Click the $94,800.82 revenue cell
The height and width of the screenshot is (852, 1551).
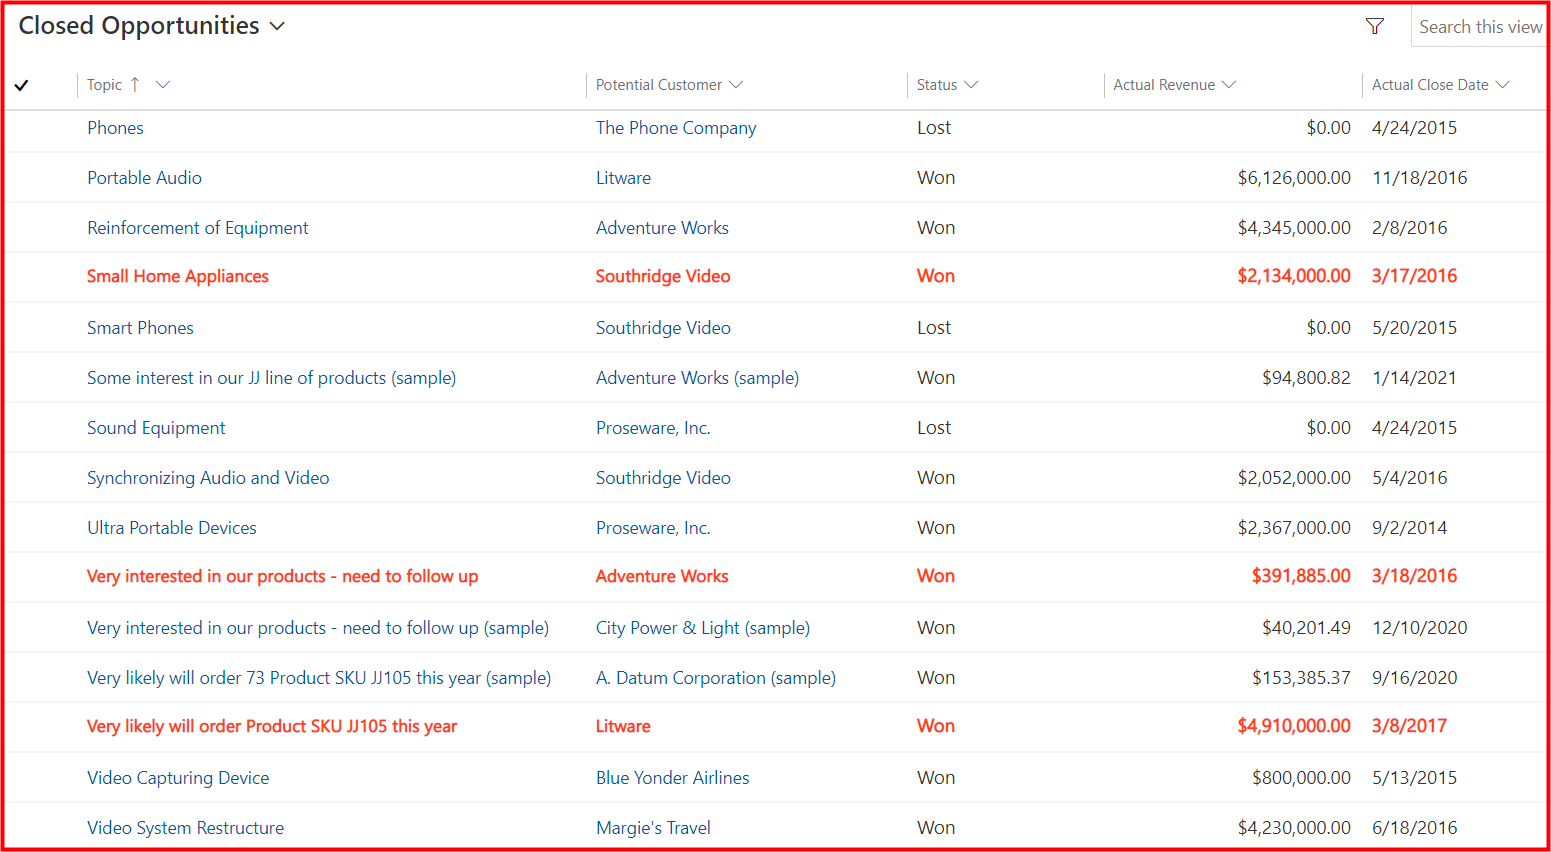coord(1306,378)
